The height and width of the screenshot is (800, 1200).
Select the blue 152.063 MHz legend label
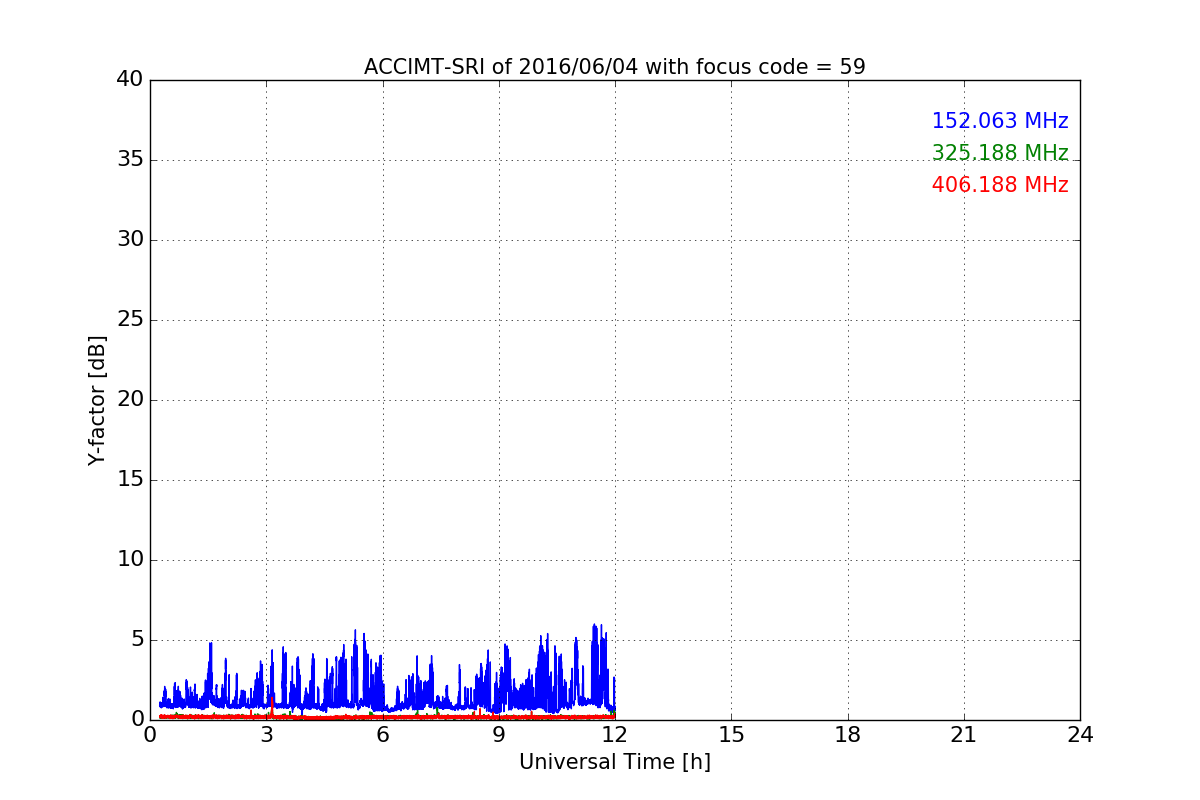coord(1000,121)
